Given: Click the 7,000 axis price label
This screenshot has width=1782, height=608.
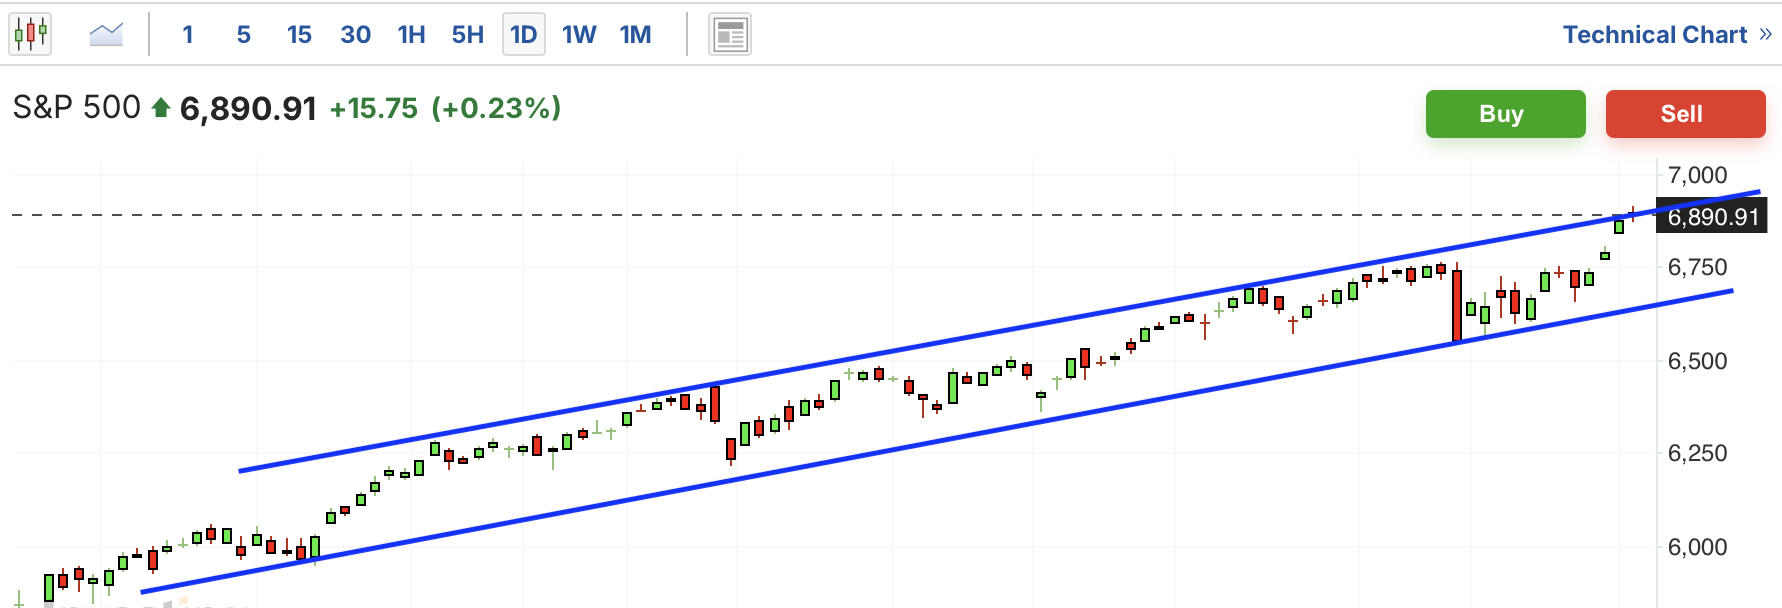Looking at the screenshot, I should point(1697,175).
